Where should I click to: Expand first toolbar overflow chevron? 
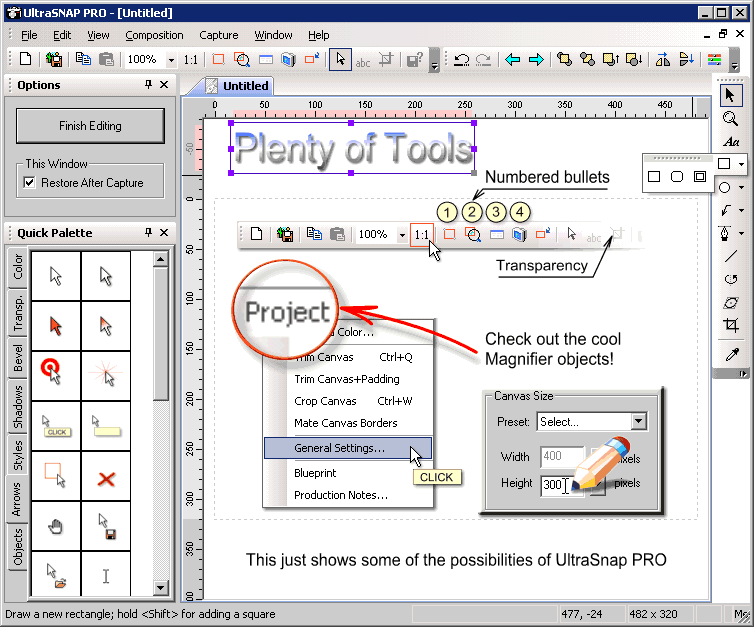(x=434, y=61)
